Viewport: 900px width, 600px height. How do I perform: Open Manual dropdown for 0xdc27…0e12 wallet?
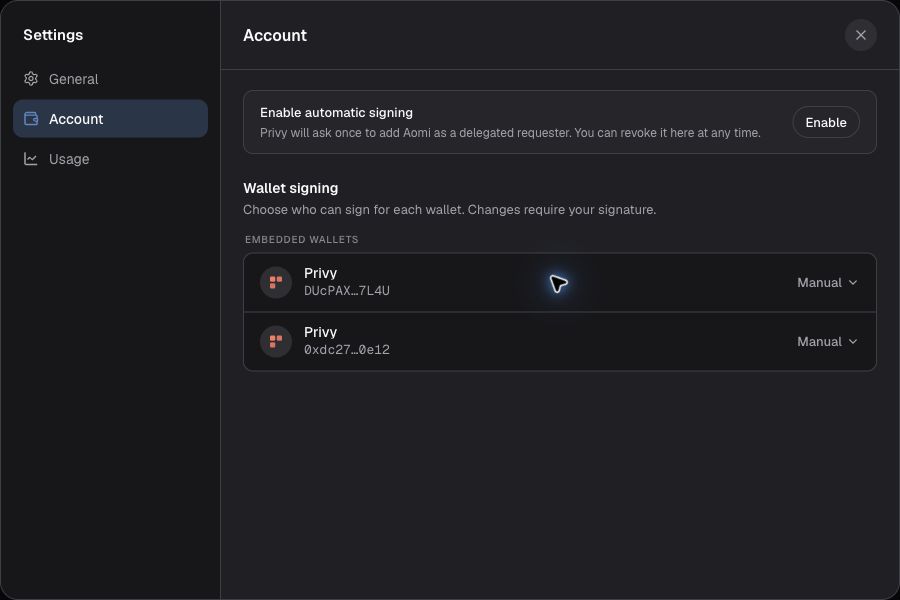[x=827, y=342]
